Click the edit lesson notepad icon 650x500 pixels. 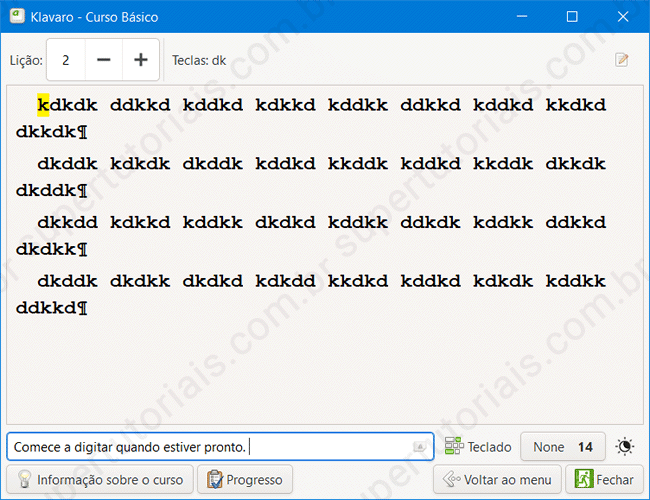622,60
